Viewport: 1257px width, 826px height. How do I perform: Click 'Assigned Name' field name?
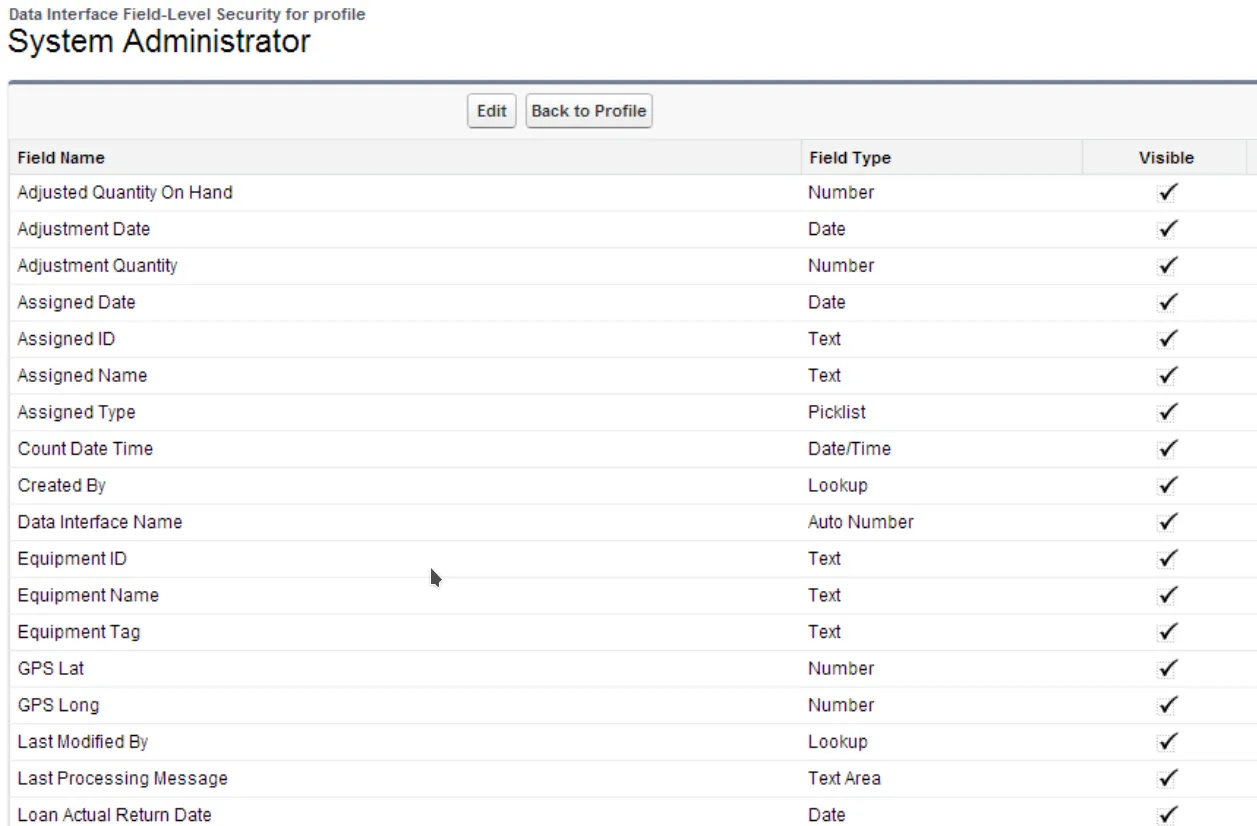click(82, 376)
